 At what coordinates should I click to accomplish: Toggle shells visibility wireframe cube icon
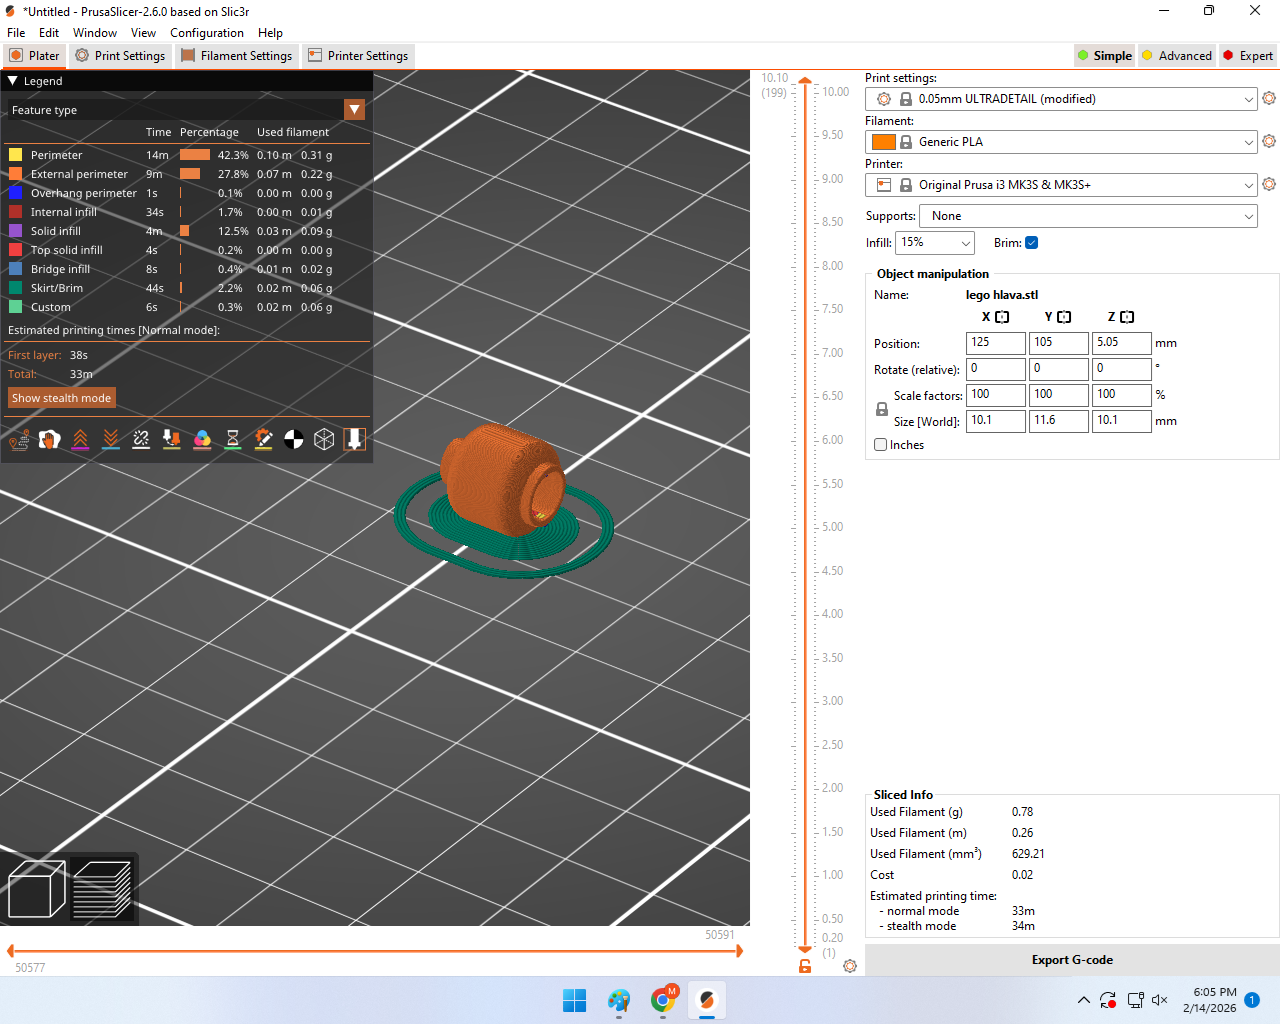click(x=324, y=439)
